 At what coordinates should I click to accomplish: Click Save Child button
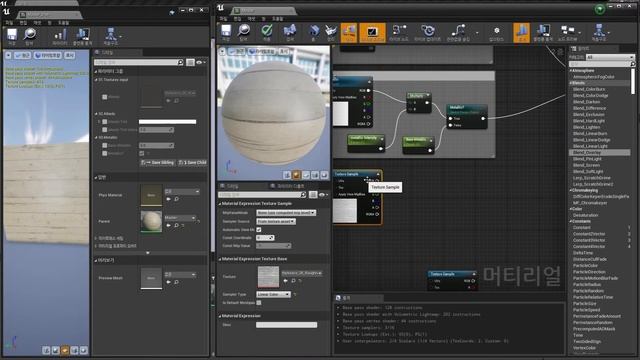(193, 162)
